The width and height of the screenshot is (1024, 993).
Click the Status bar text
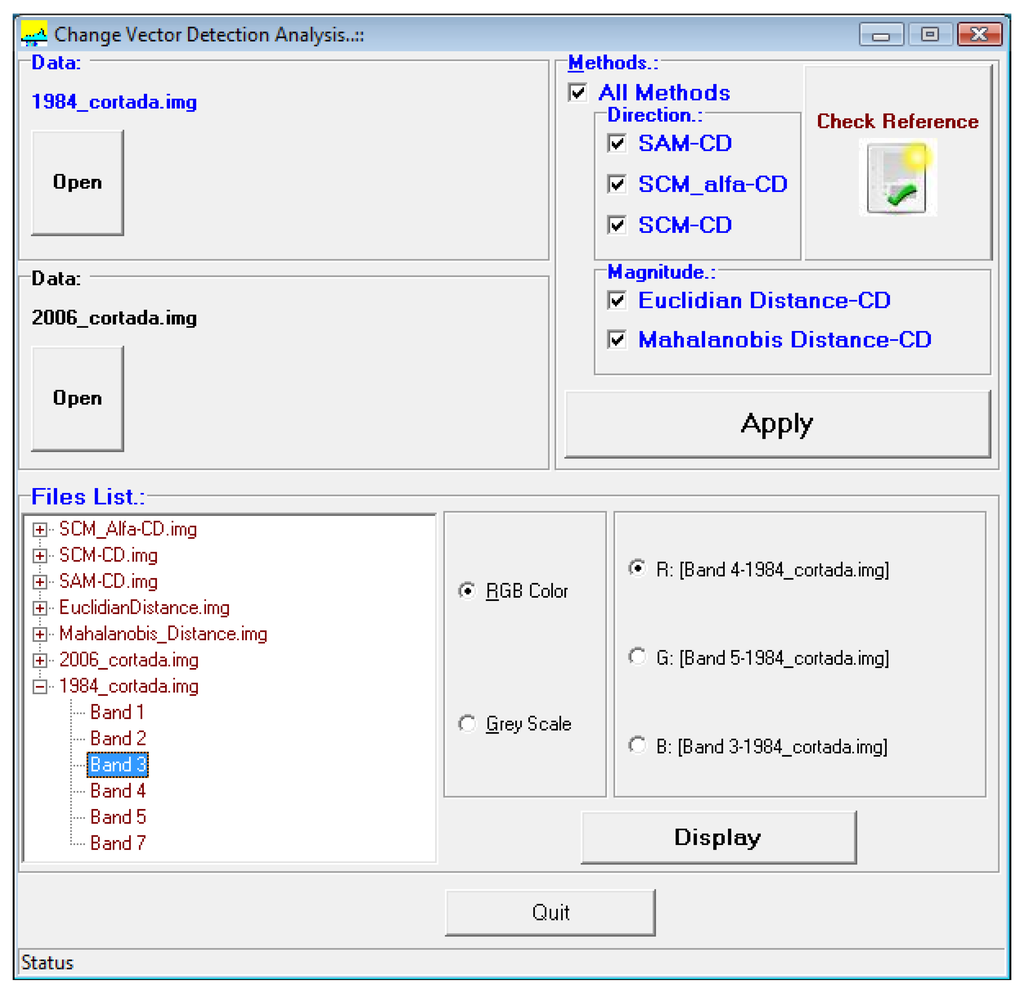pyautogui.click(x=47, y=962)
